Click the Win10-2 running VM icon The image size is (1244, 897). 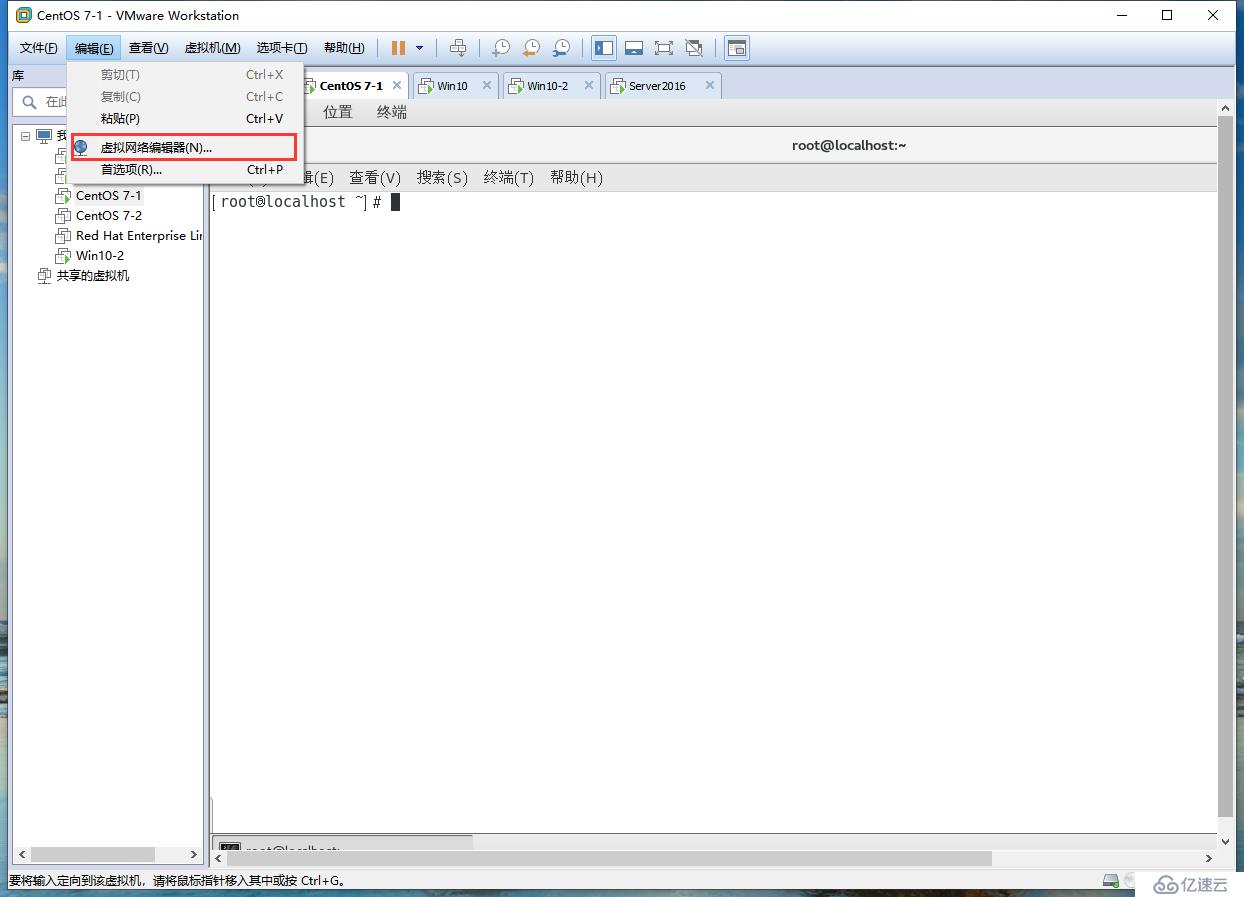63,256
